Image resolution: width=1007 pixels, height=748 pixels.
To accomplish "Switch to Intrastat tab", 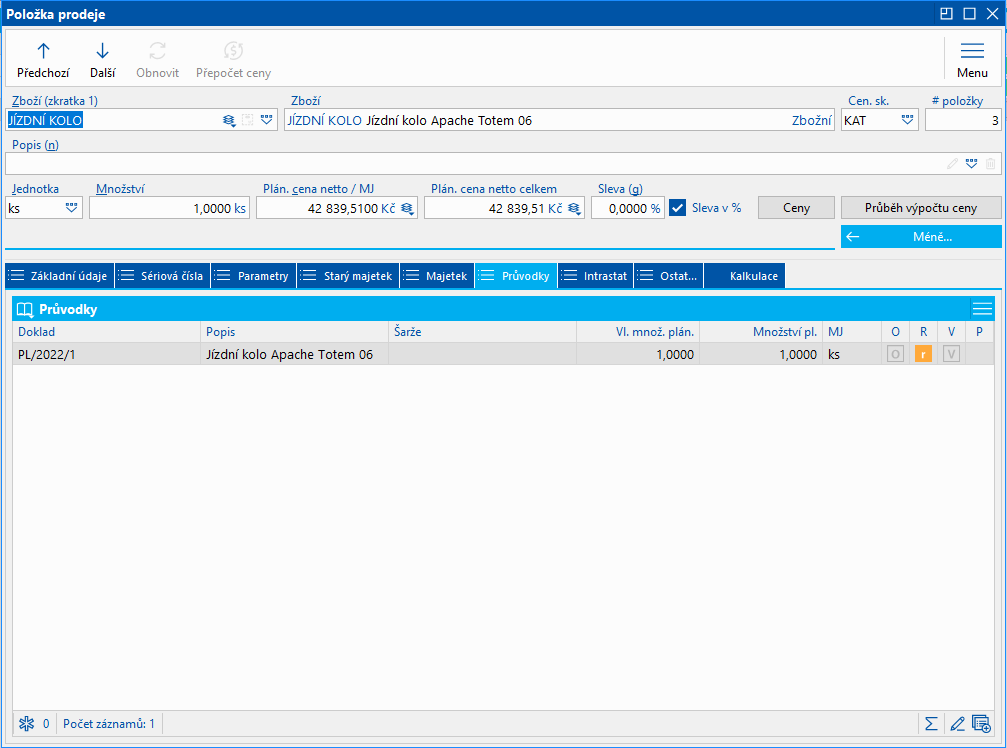I will (x=596, y=276).
